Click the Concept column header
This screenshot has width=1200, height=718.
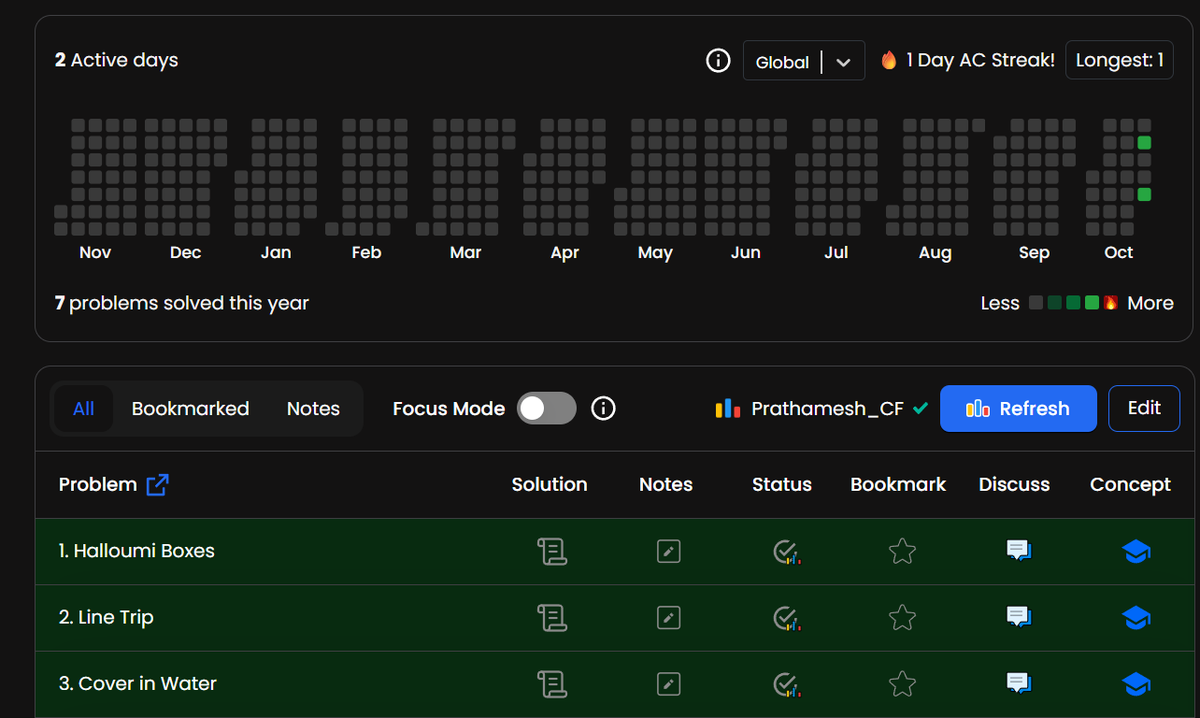coord(1130,485)
